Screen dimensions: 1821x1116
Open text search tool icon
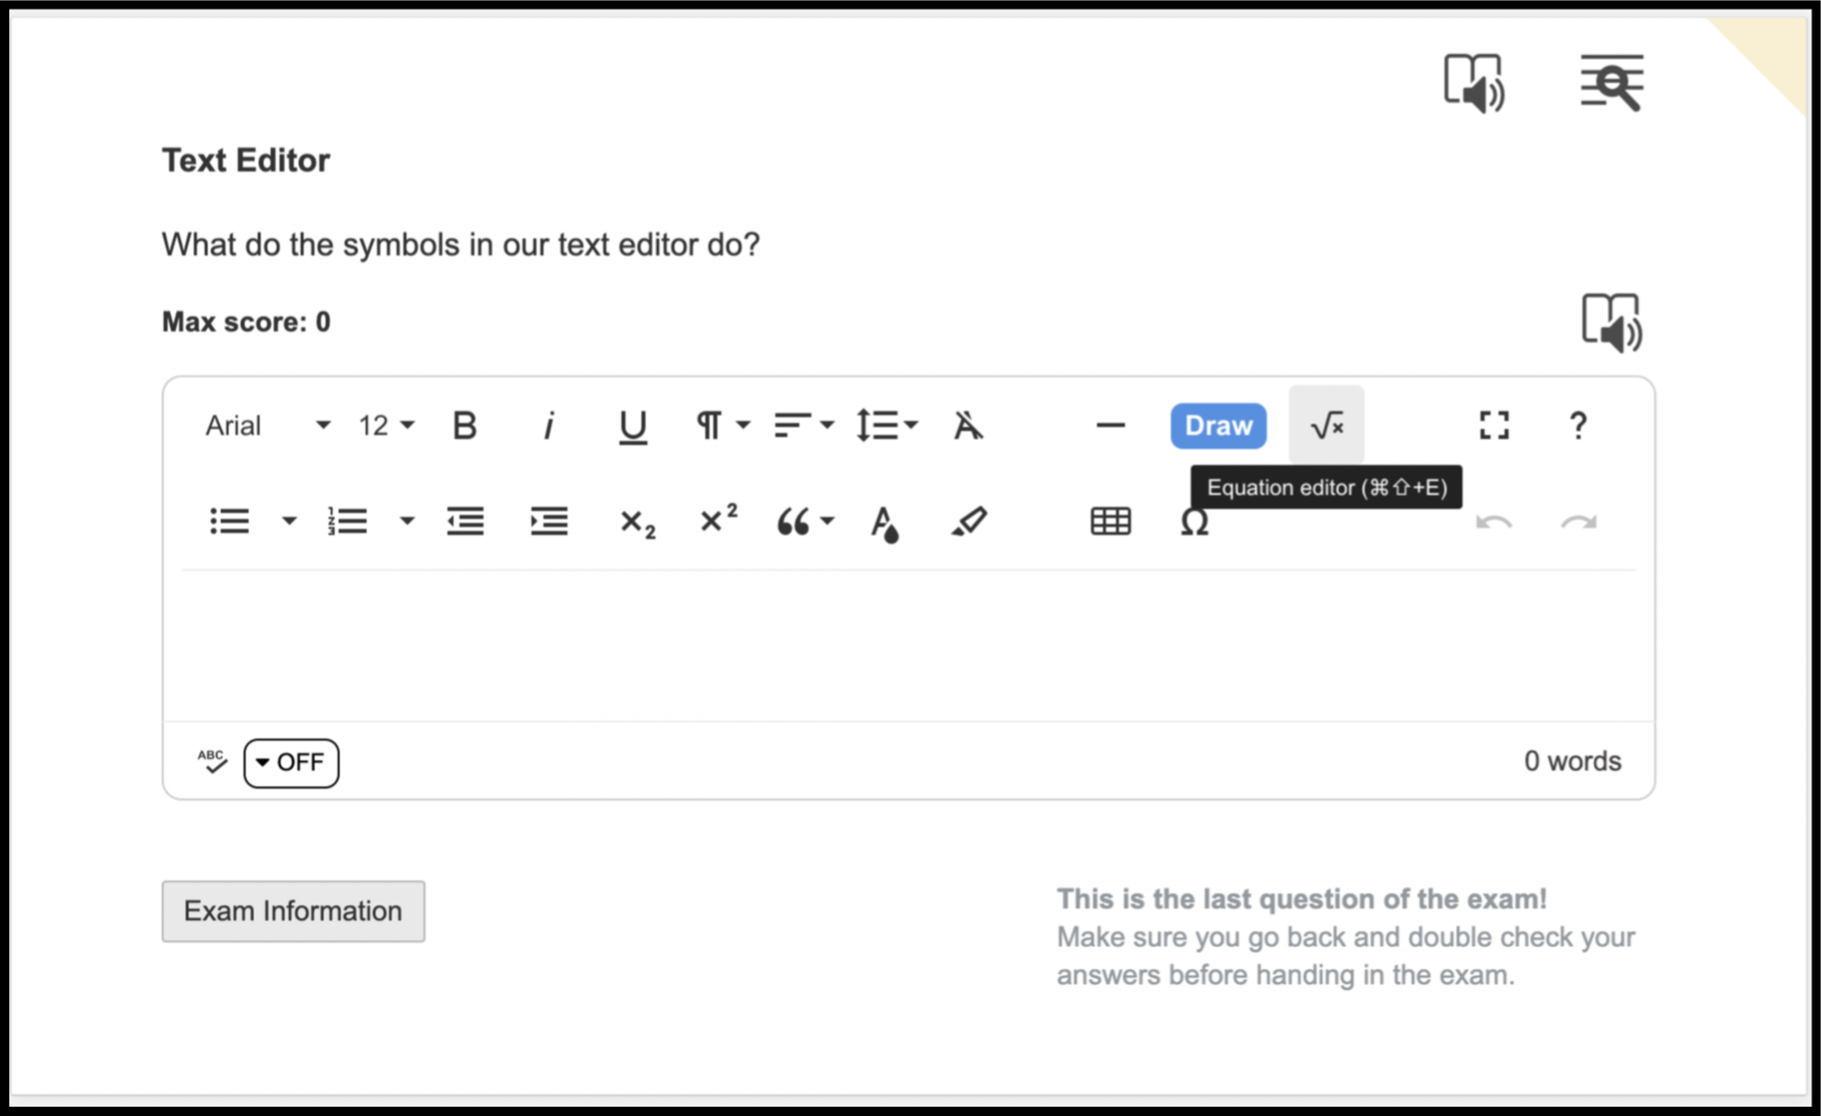click(x=1611, y=83)
